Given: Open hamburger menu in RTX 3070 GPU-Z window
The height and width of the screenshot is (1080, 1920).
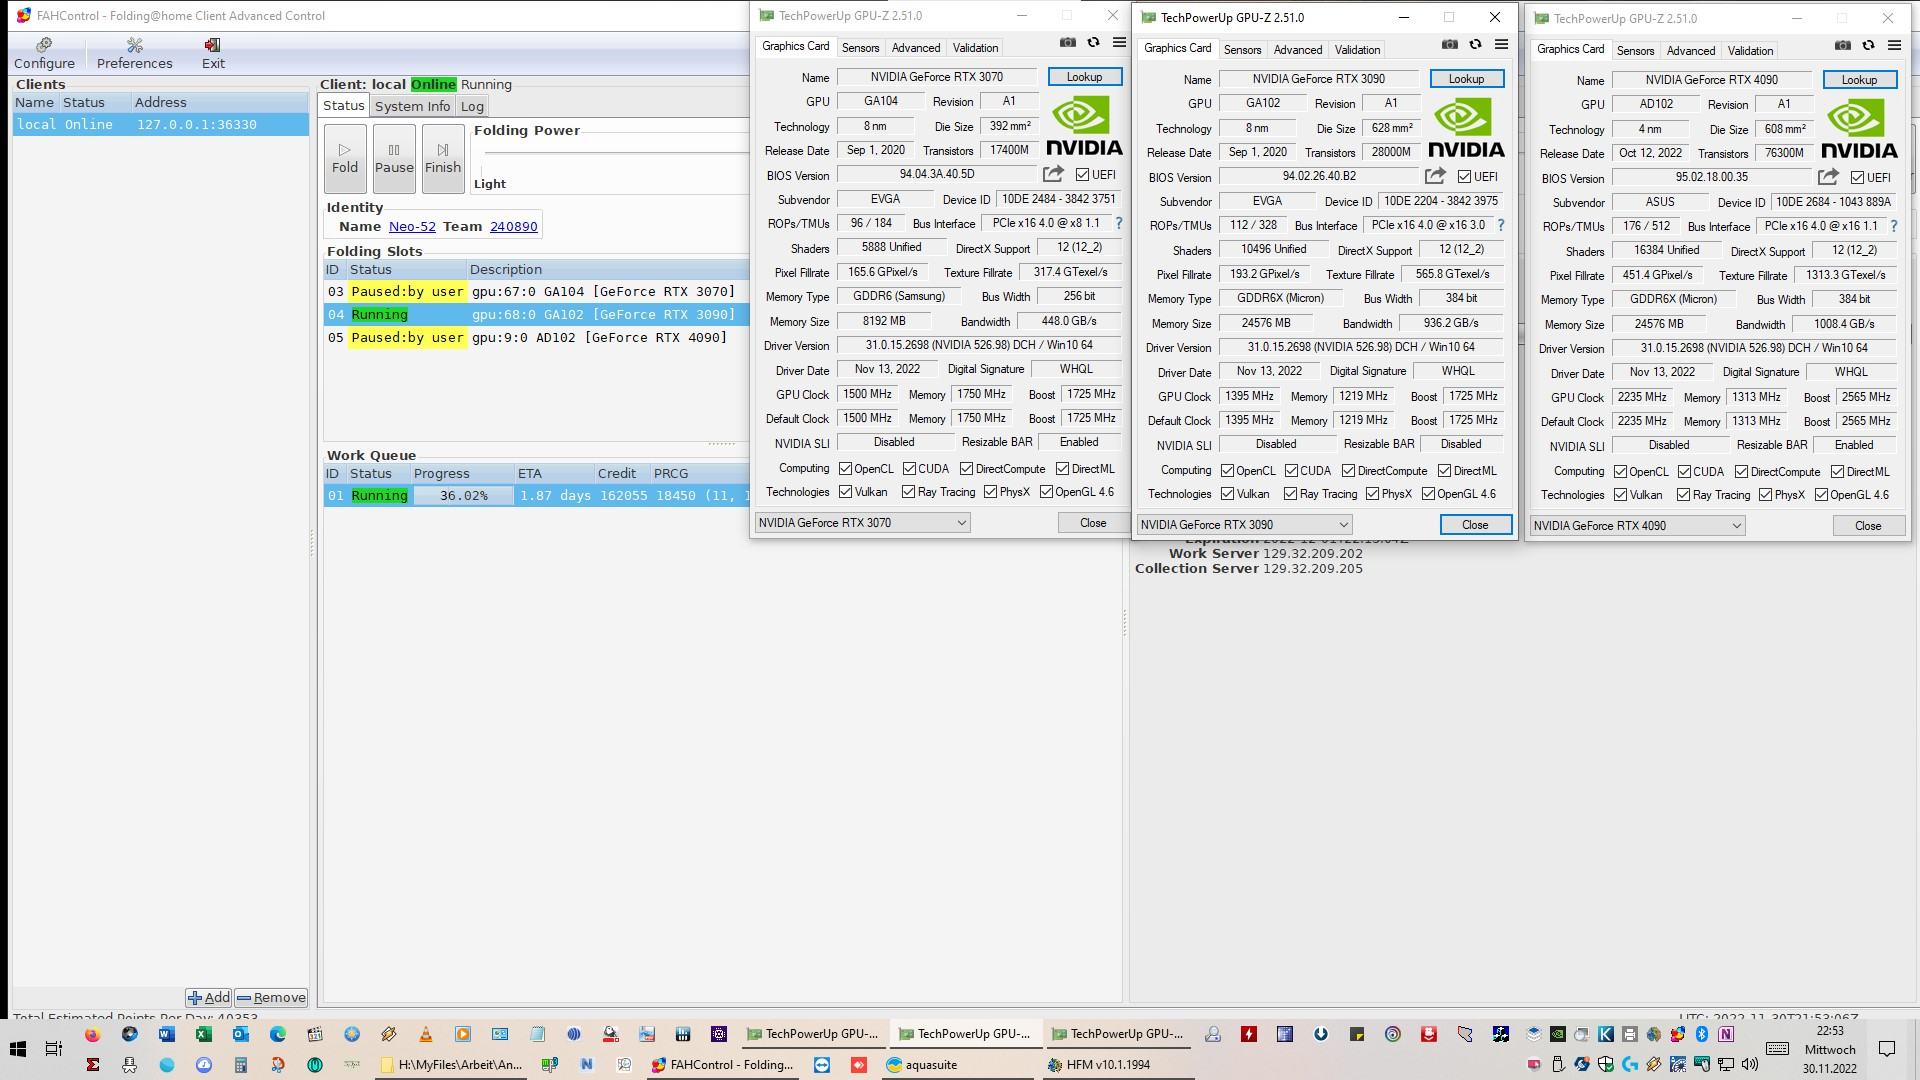Looking at the screenshot, I should (1119, 43).
